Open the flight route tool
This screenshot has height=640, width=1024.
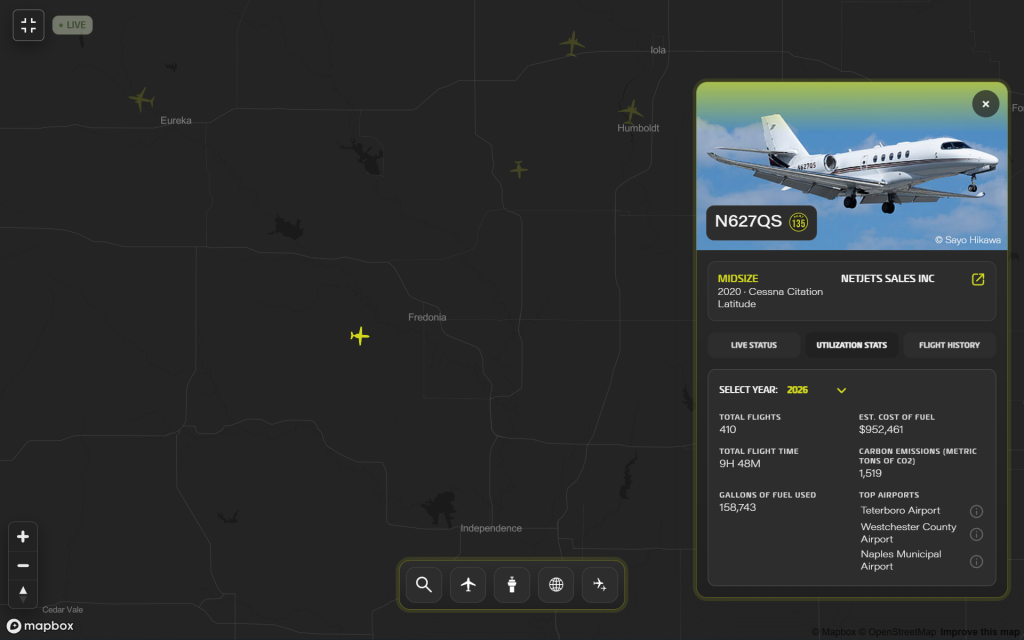point(600,584)
